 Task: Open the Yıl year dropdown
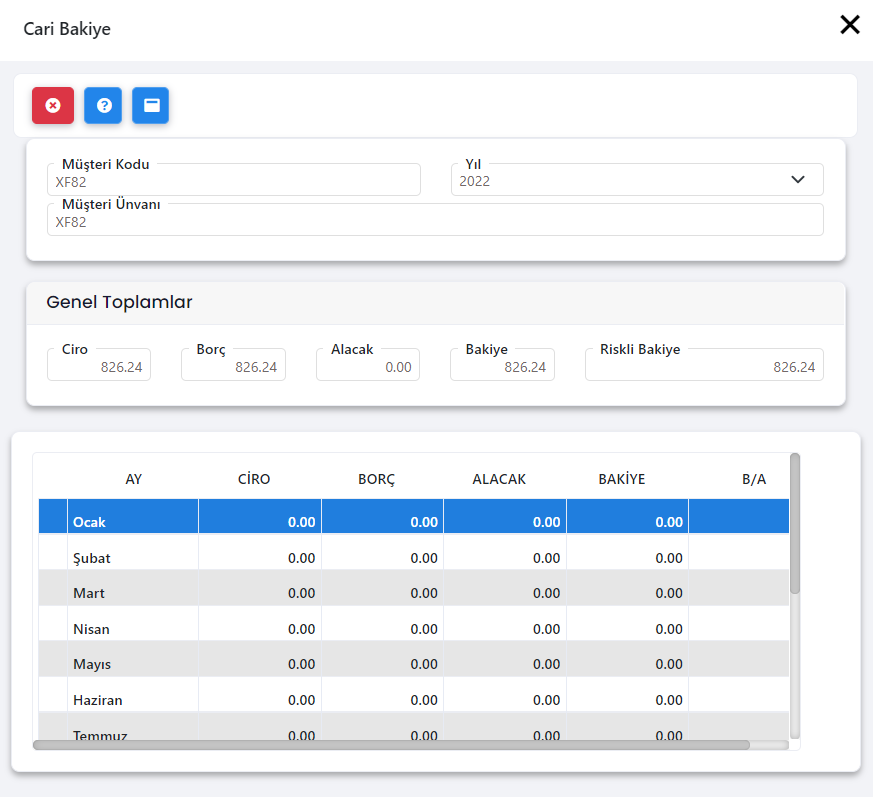coord(637,180)
